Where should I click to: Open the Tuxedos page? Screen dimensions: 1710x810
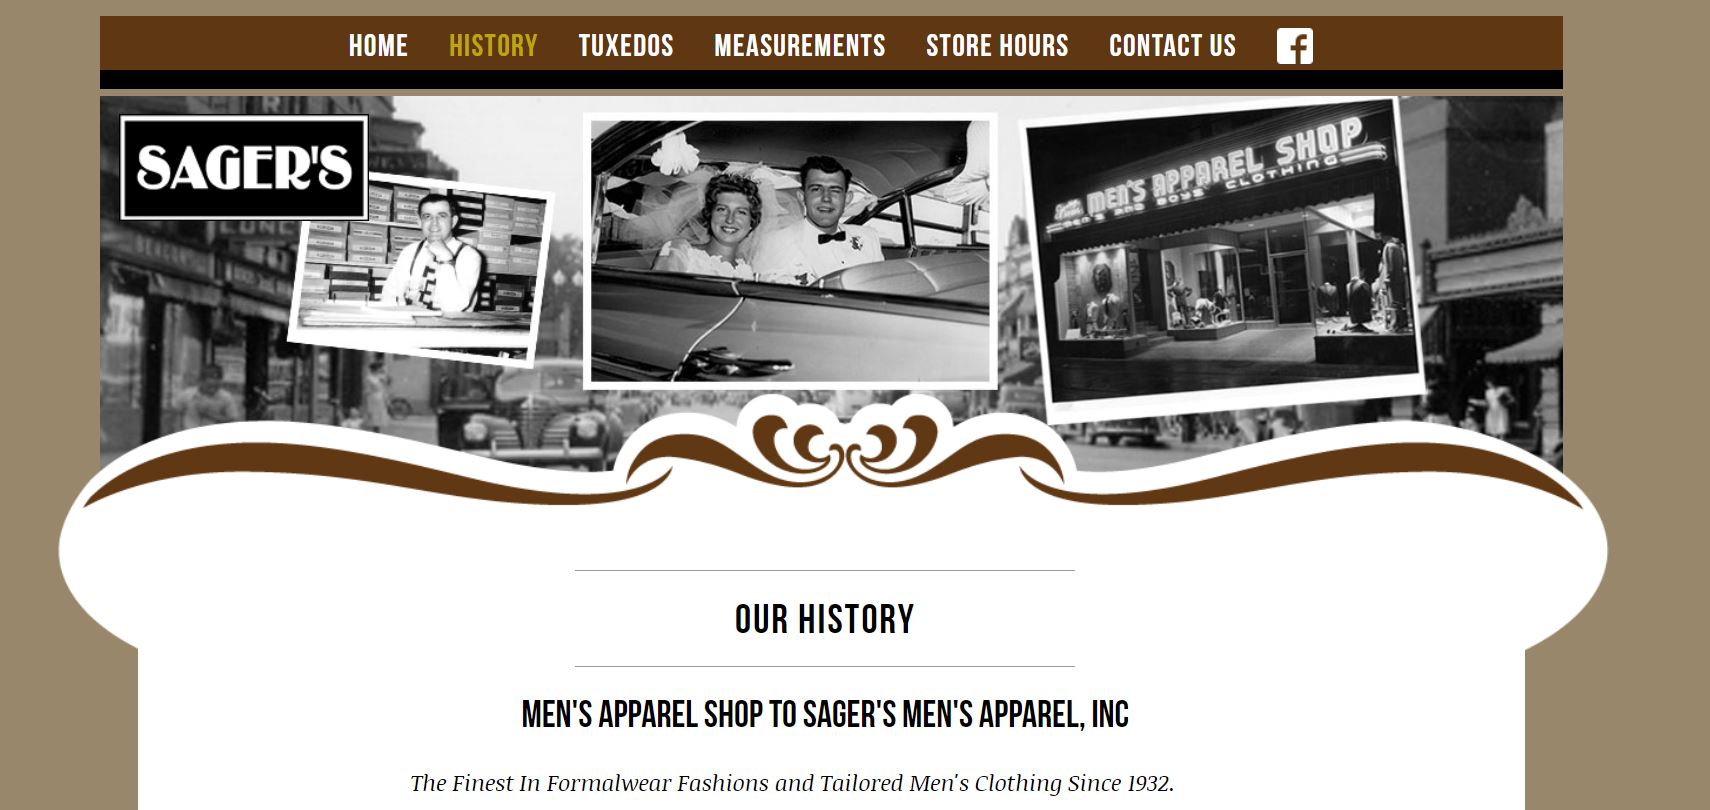tap(626, 46)
